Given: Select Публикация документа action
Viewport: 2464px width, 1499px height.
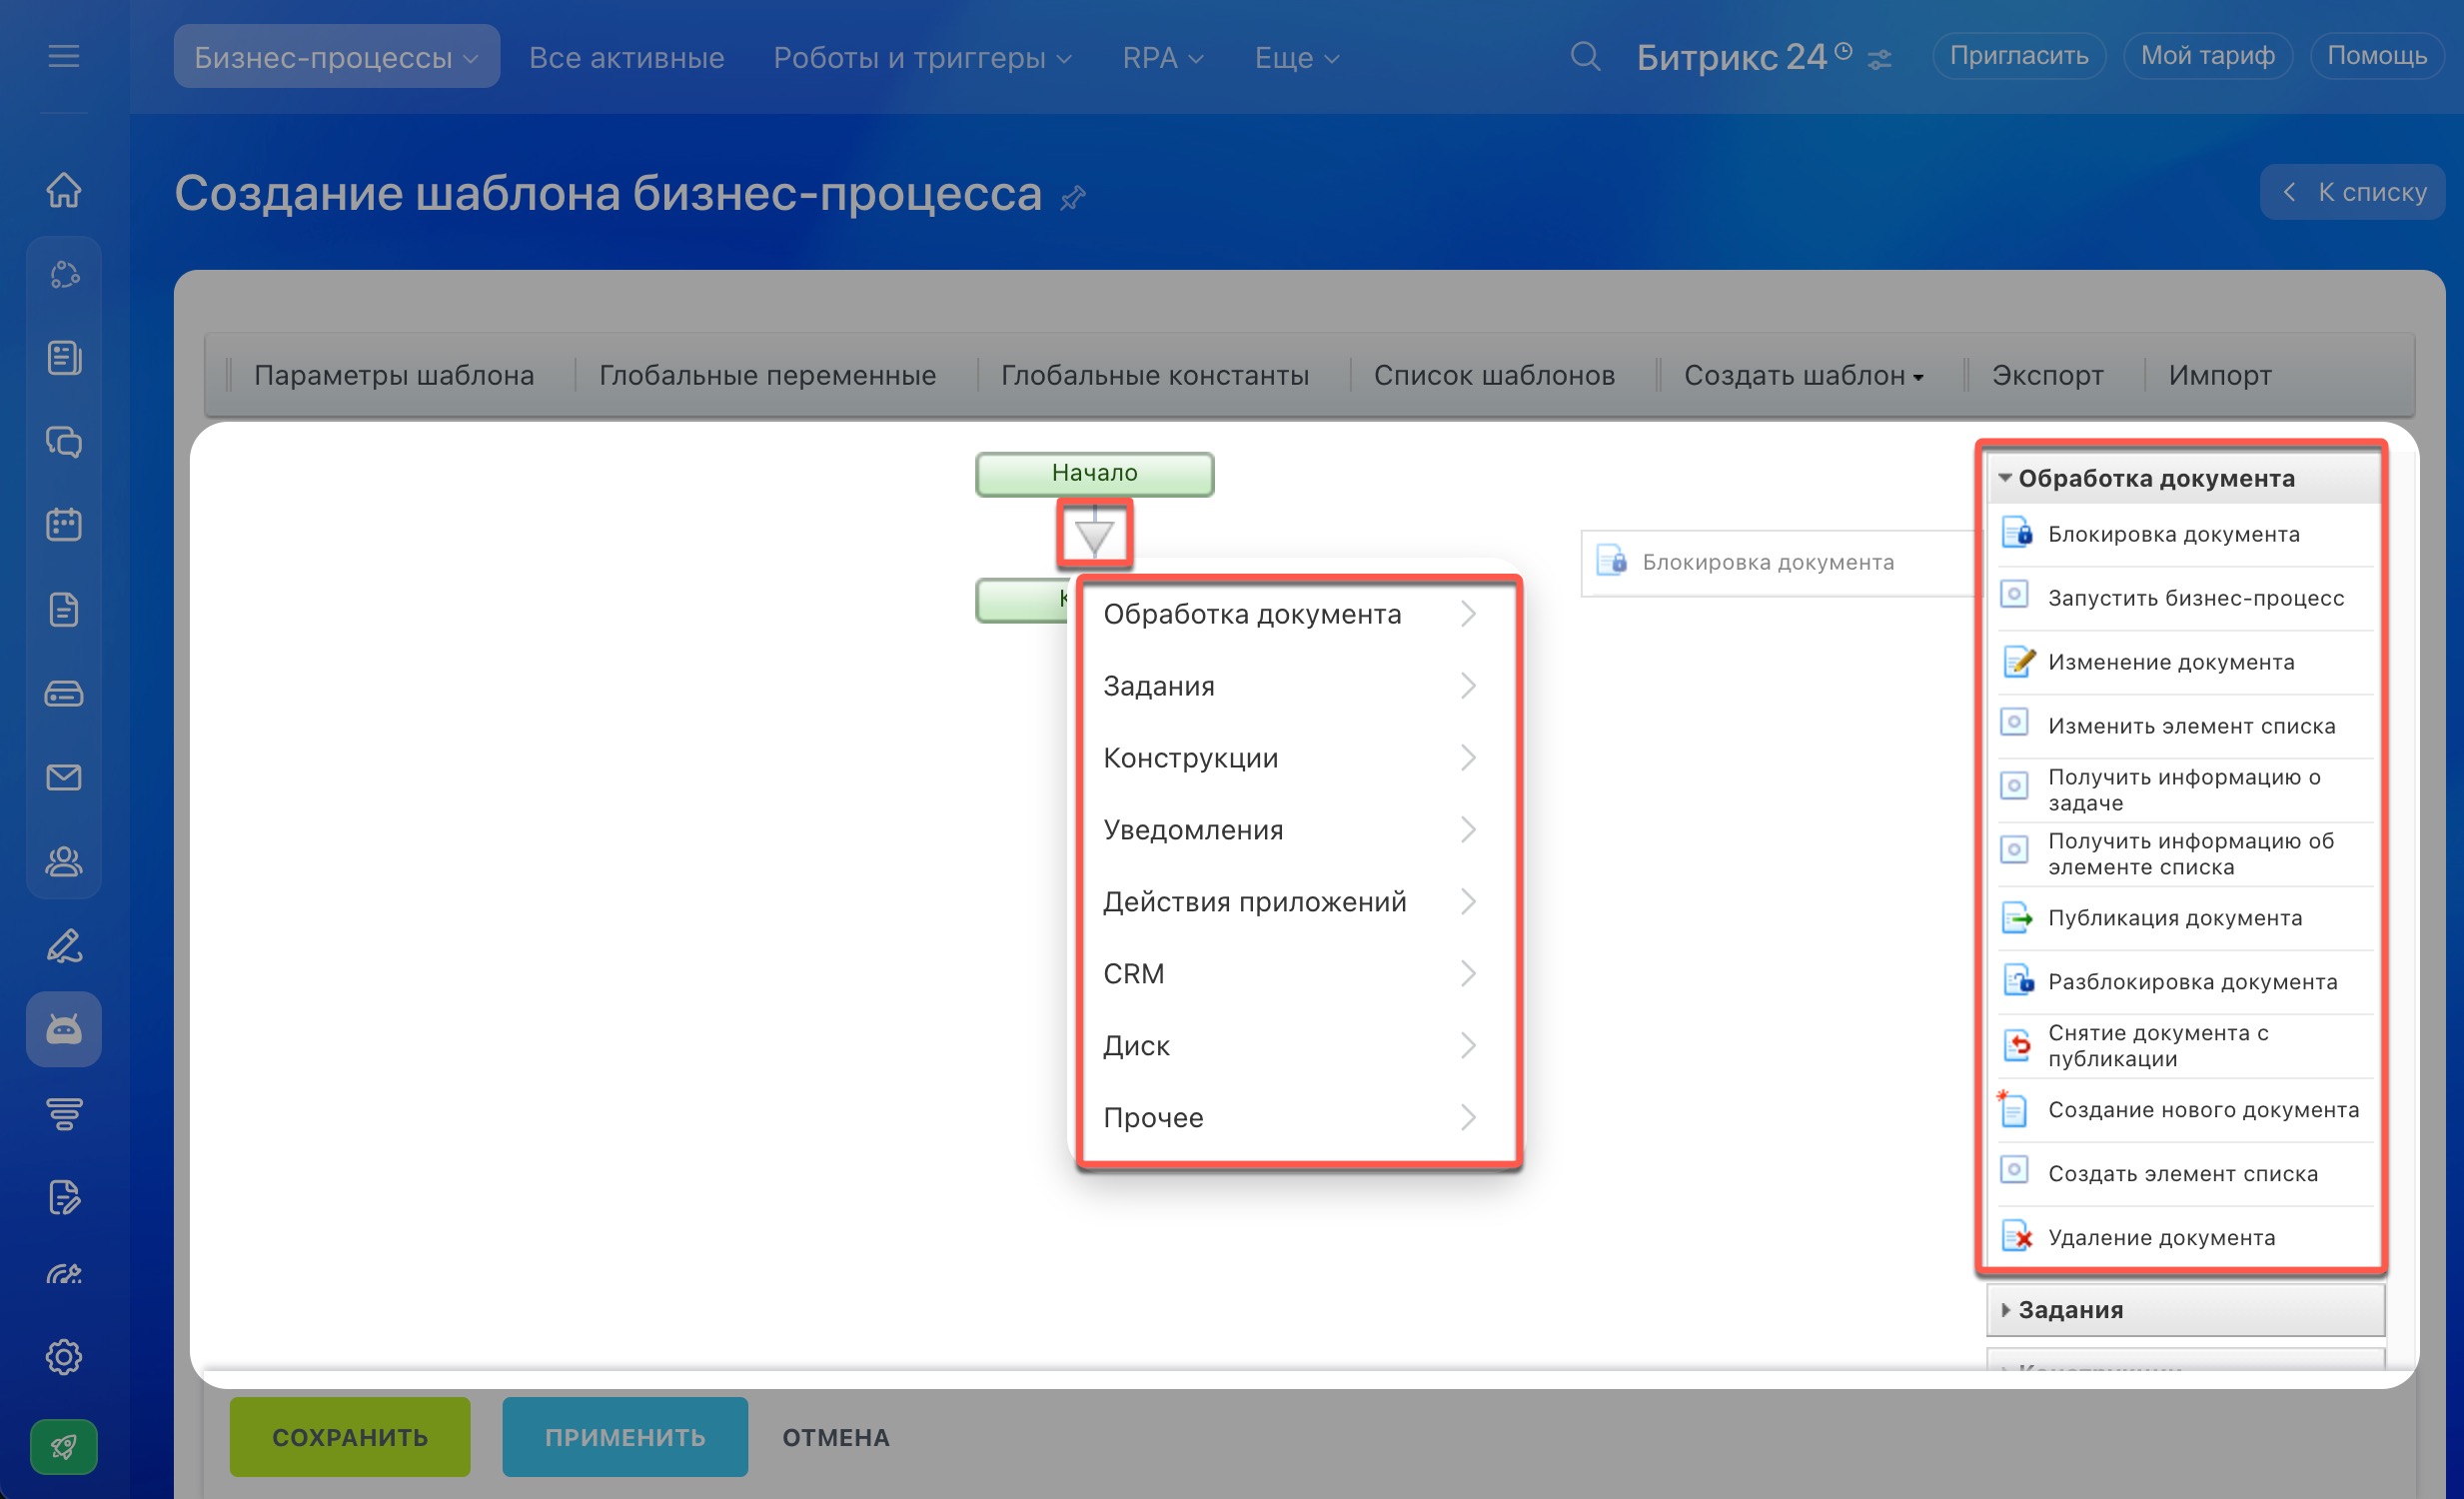Looking at the screenshot, I should pyautogui.click(x=2185, y=918).
